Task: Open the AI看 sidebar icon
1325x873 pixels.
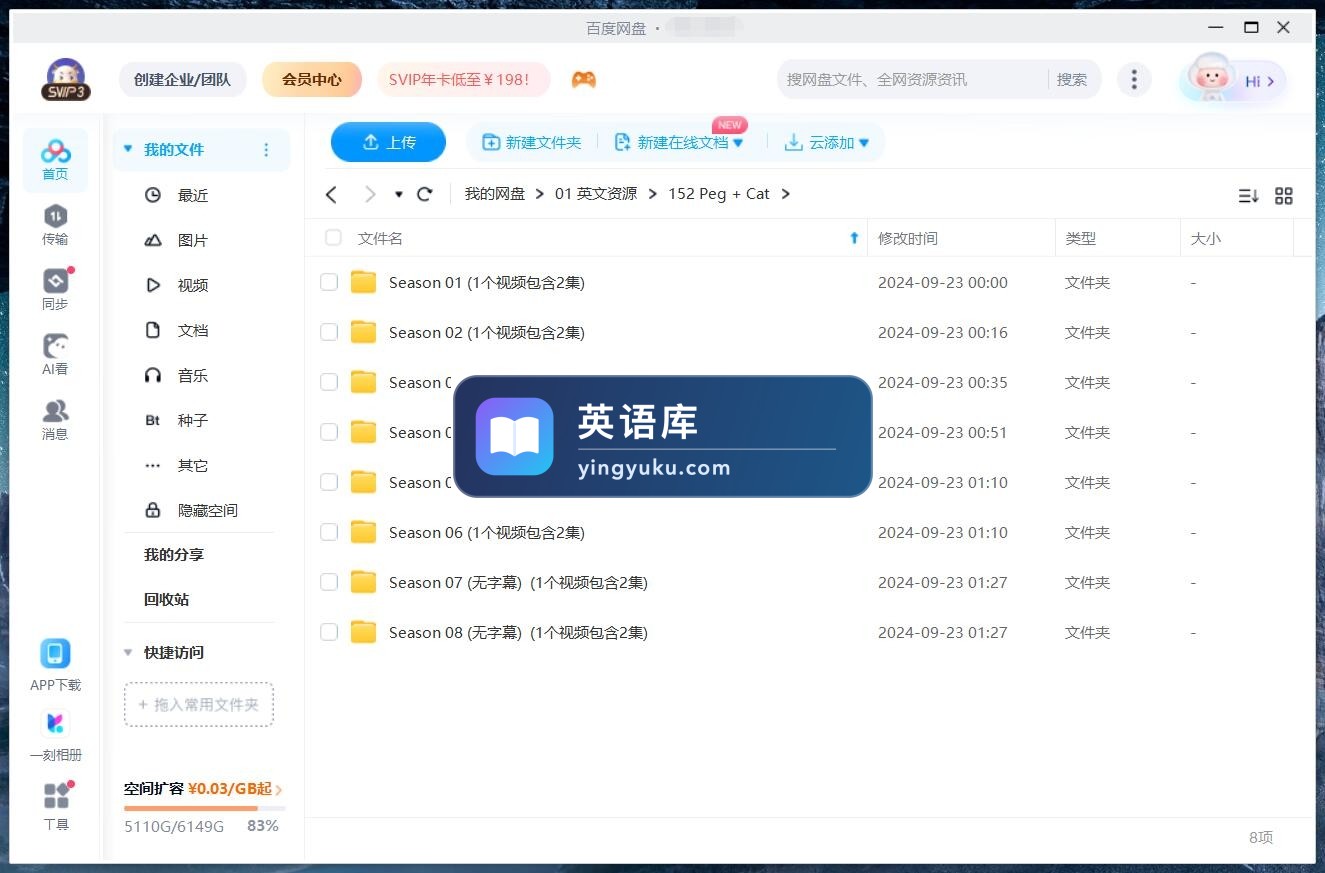Action: (55, 355)
